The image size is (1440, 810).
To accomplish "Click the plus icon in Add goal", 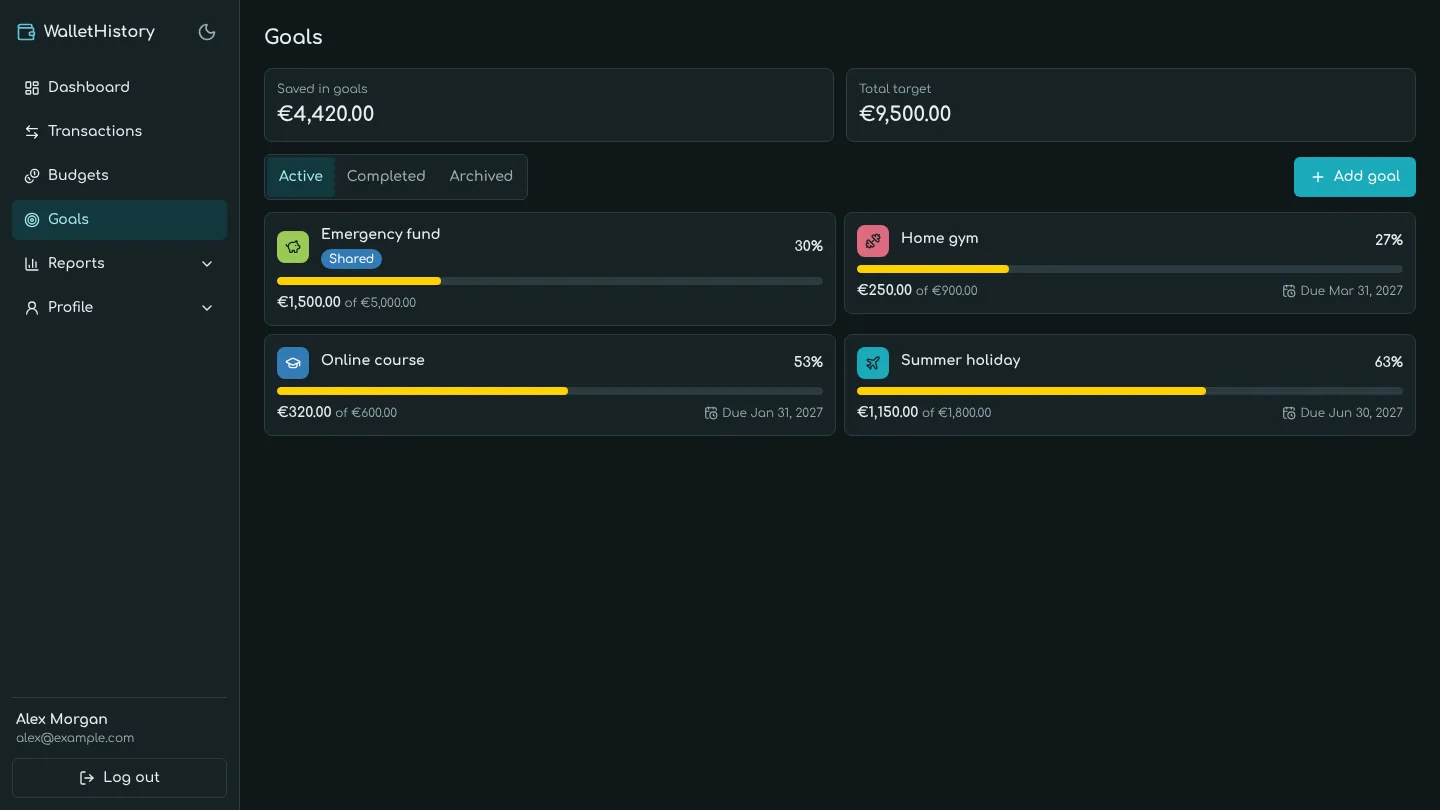I will click(x=1318, y=177).
